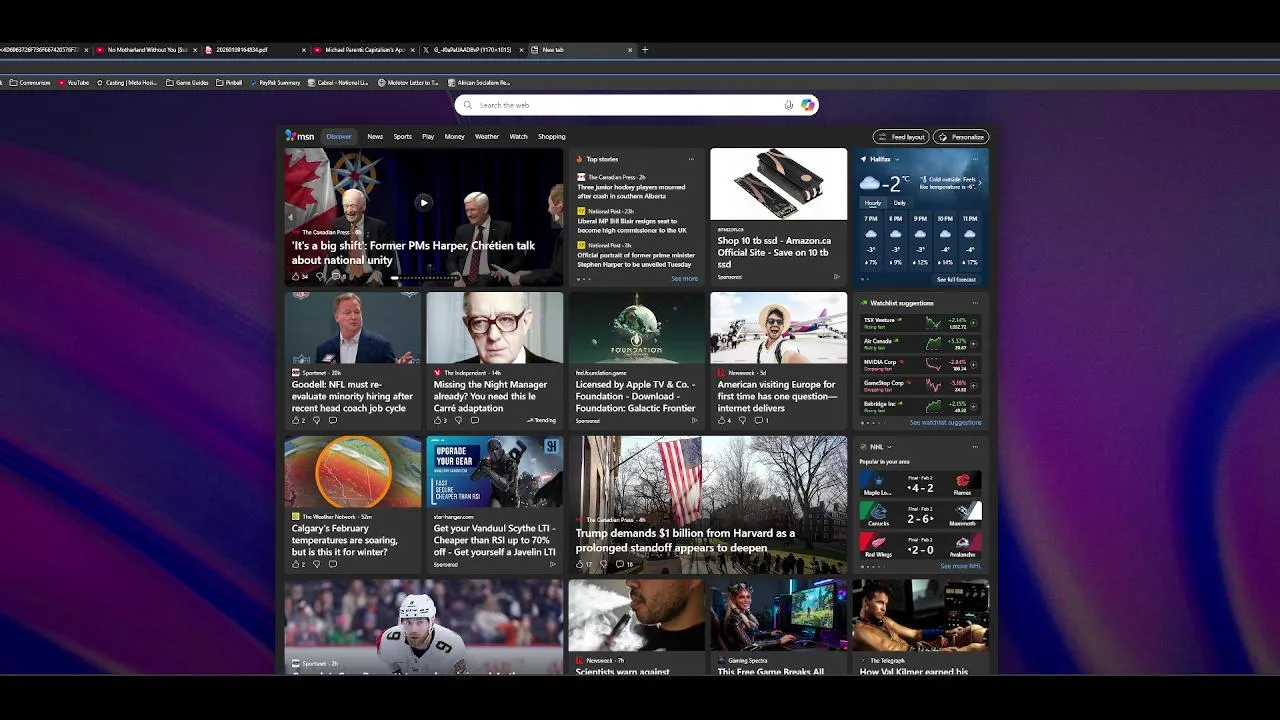Screen dimensions: 1280x720
Task: Open Top stories card more options
Action: (690, 159)
